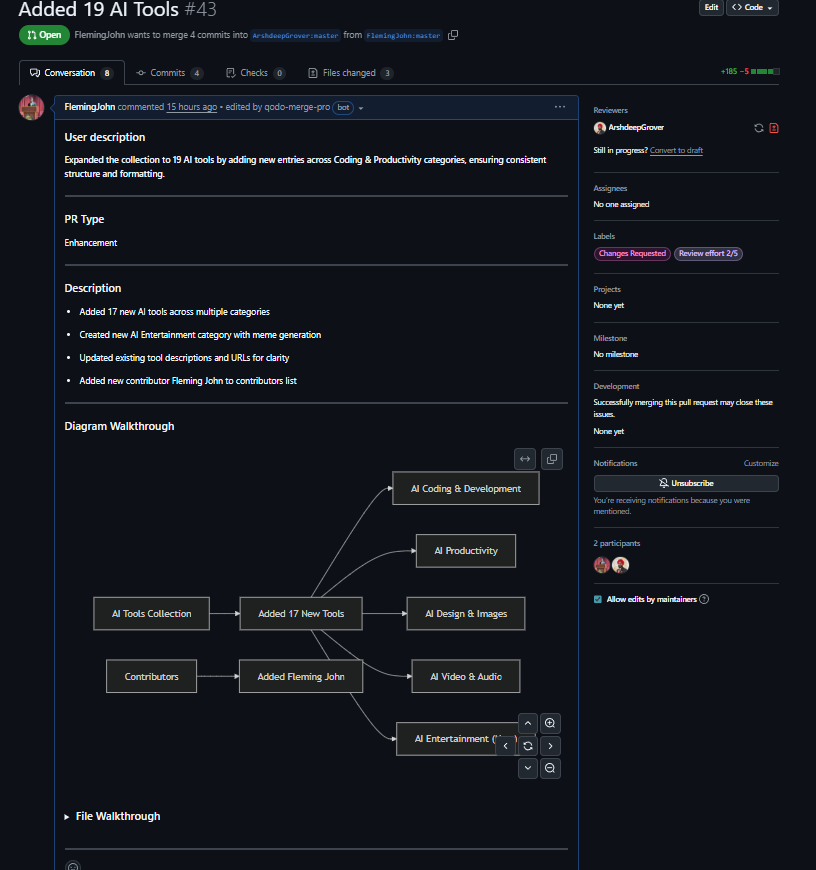This screenshot has height=870, width=816.
Task: Zoom in on the diagram
Action: click(550, 723)
